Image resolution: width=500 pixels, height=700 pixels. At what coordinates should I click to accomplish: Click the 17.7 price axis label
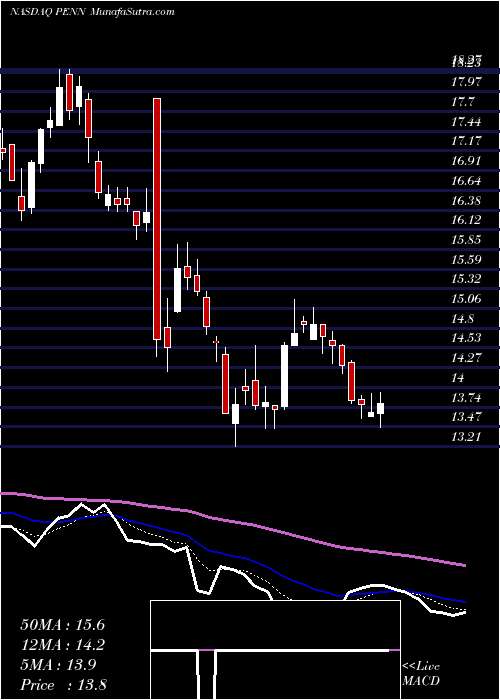pyautogui.click(x=463, y=102)
